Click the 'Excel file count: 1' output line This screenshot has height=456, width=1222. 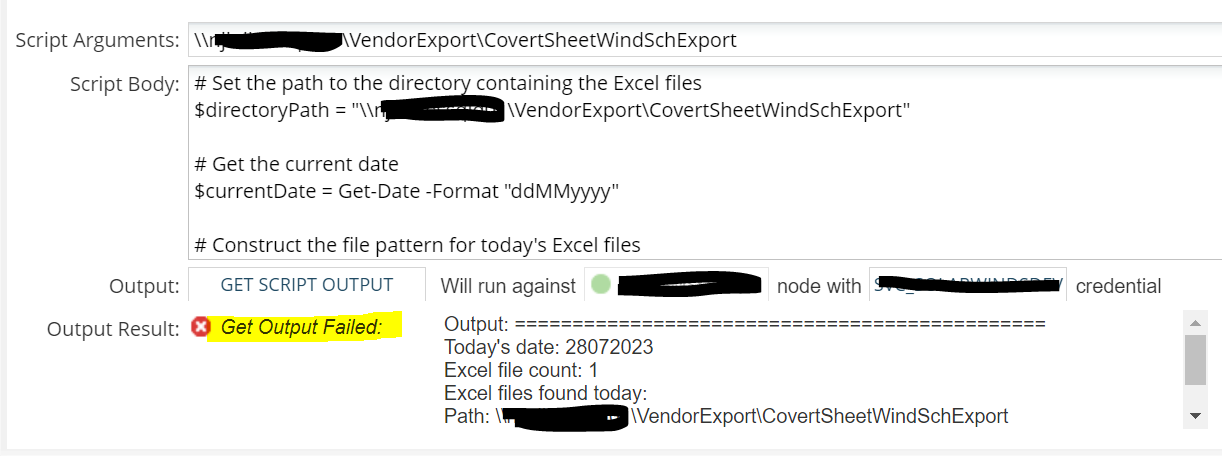coord(521,370)
